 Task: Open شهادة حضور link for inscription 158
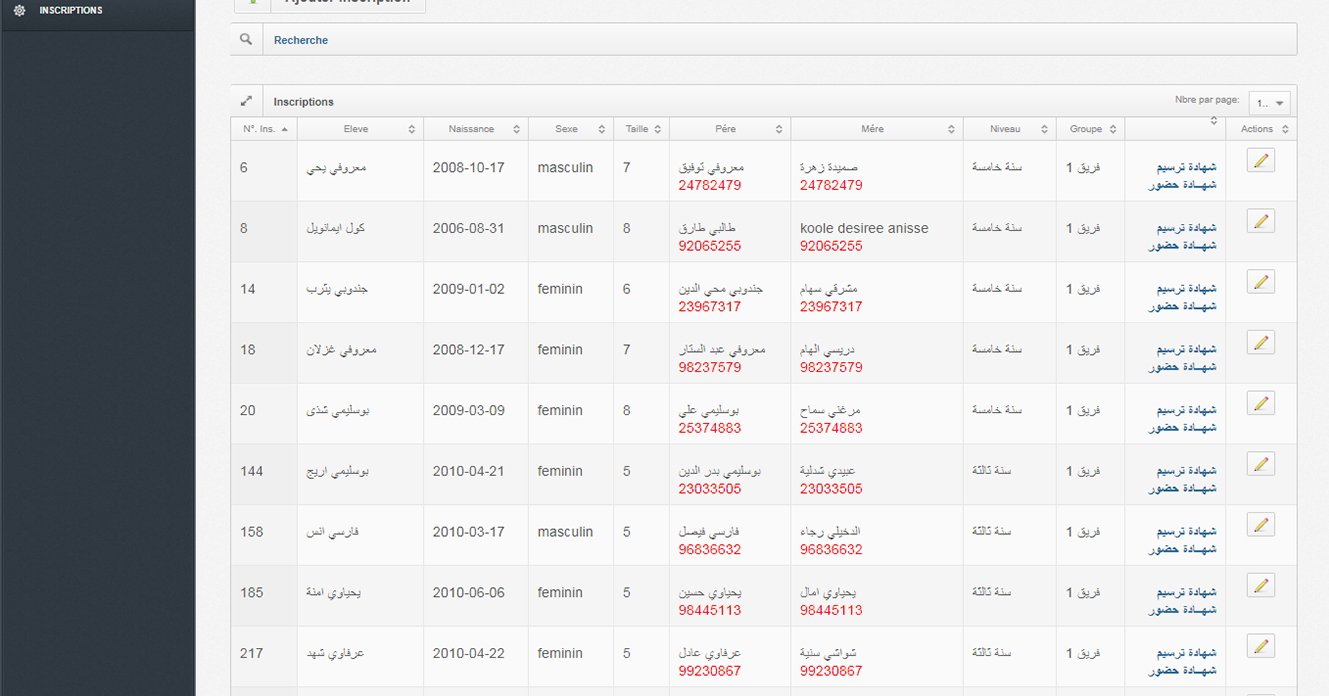tap(1183, 549)
